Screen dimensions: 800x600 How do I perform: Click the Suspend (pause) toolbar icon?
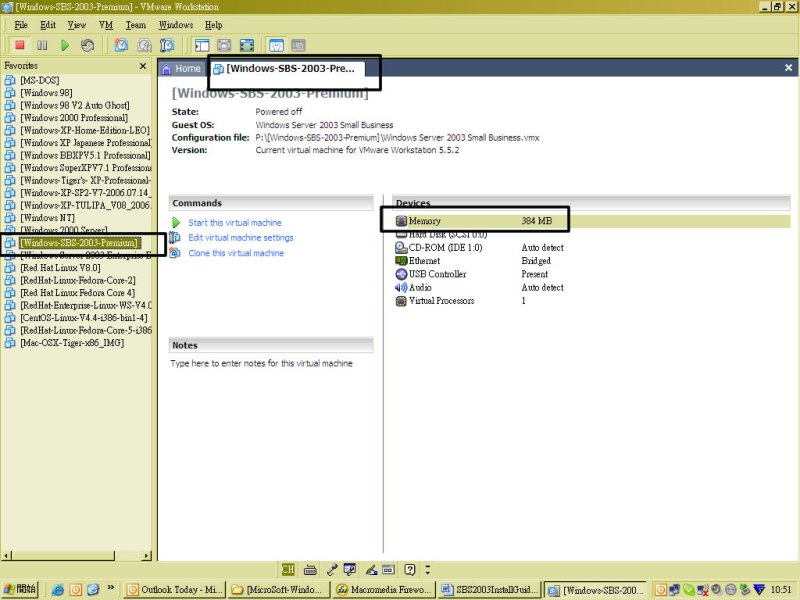click(42, 45)
